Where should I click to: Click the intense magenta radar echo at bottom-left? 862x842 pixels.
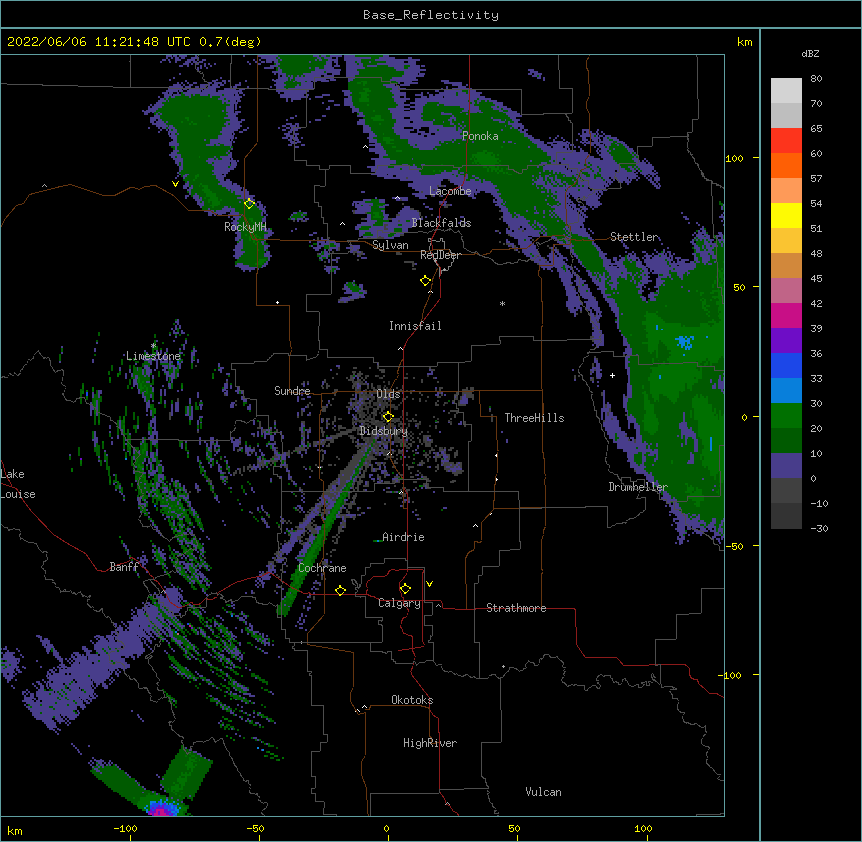160,811
